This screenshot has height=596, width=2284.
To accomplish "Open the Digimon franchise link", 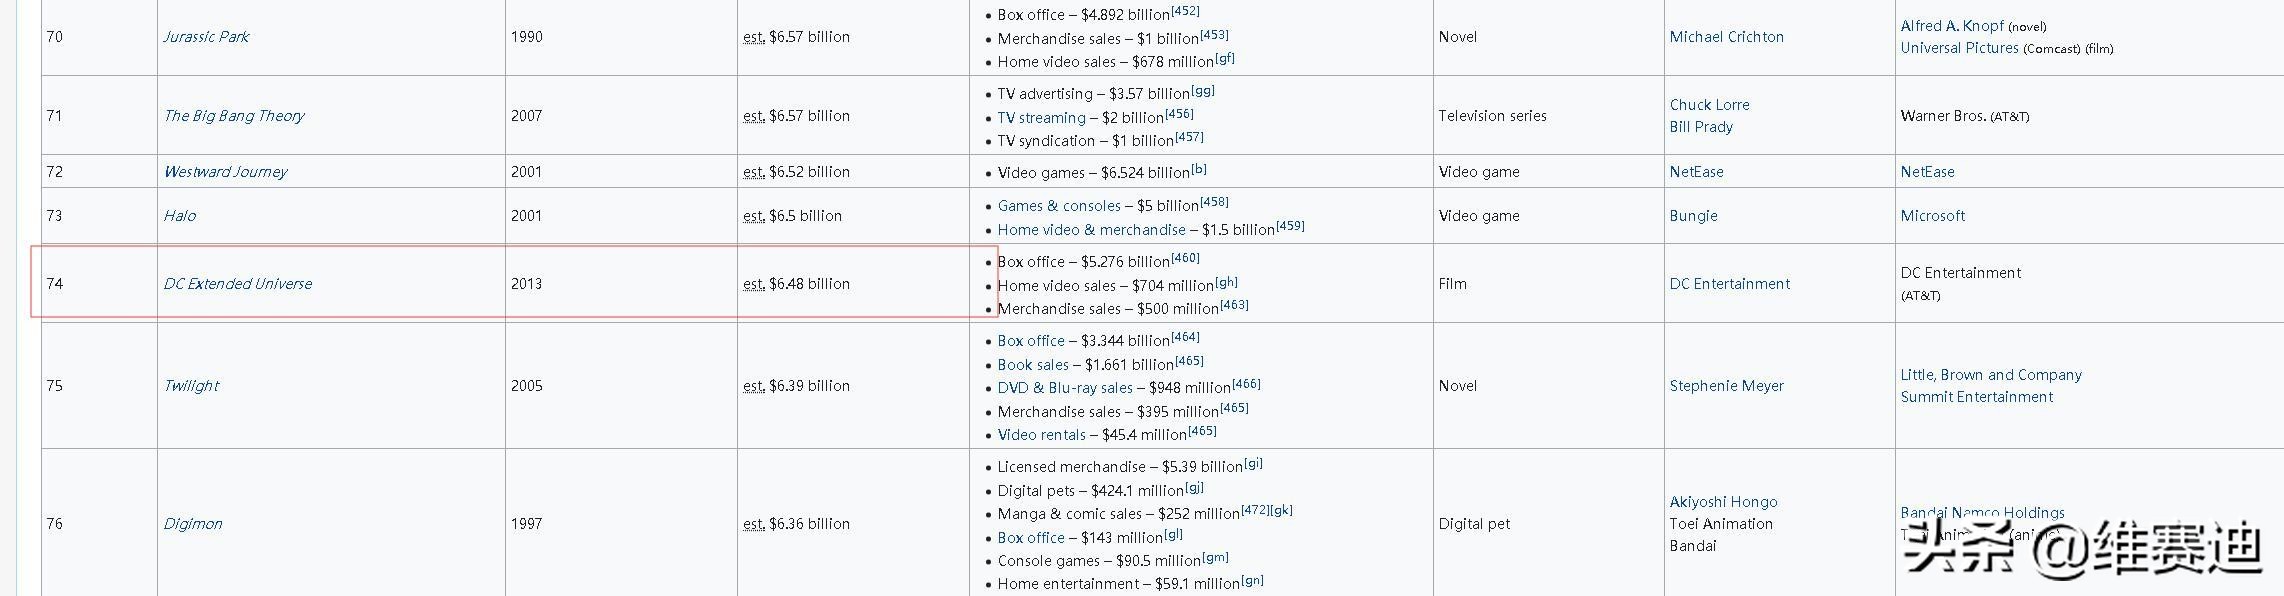I will [193, 524].
